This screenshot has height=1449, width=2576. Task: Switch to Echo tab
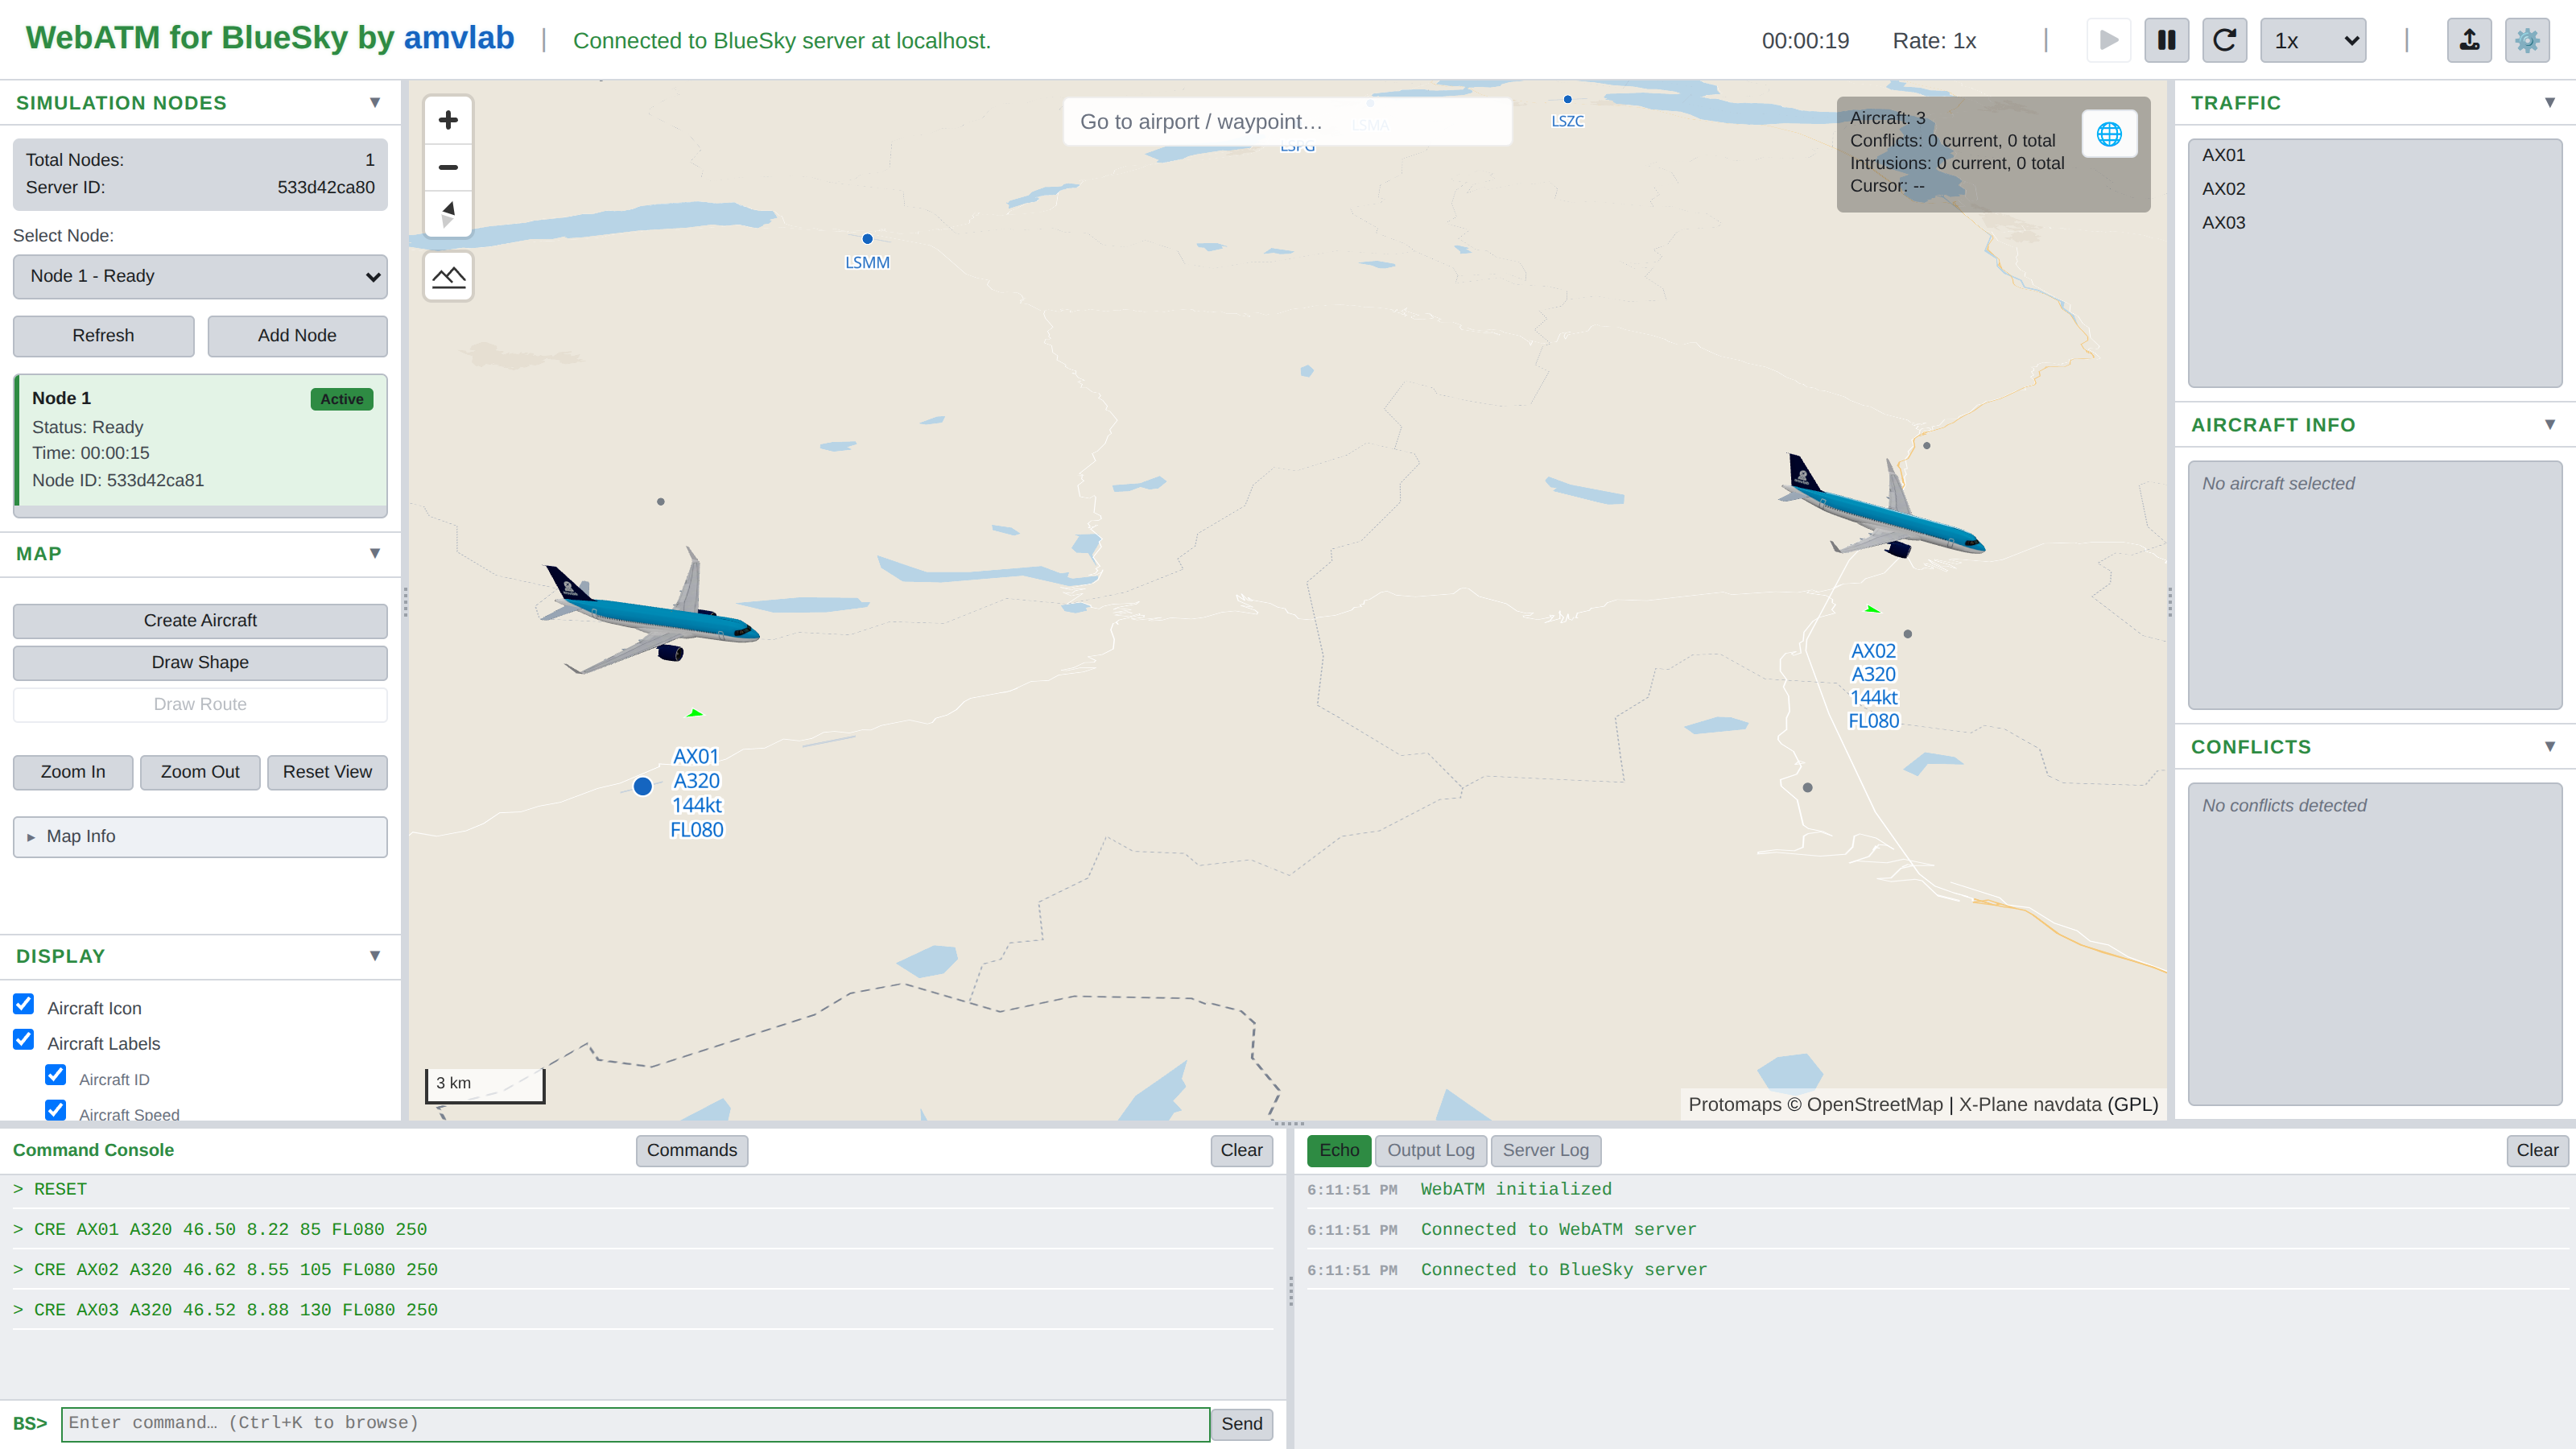1338,1150
